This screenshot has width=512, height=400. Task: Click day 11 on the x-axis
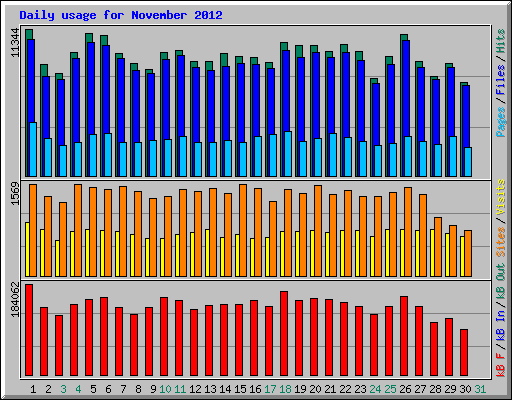point(180,389)
